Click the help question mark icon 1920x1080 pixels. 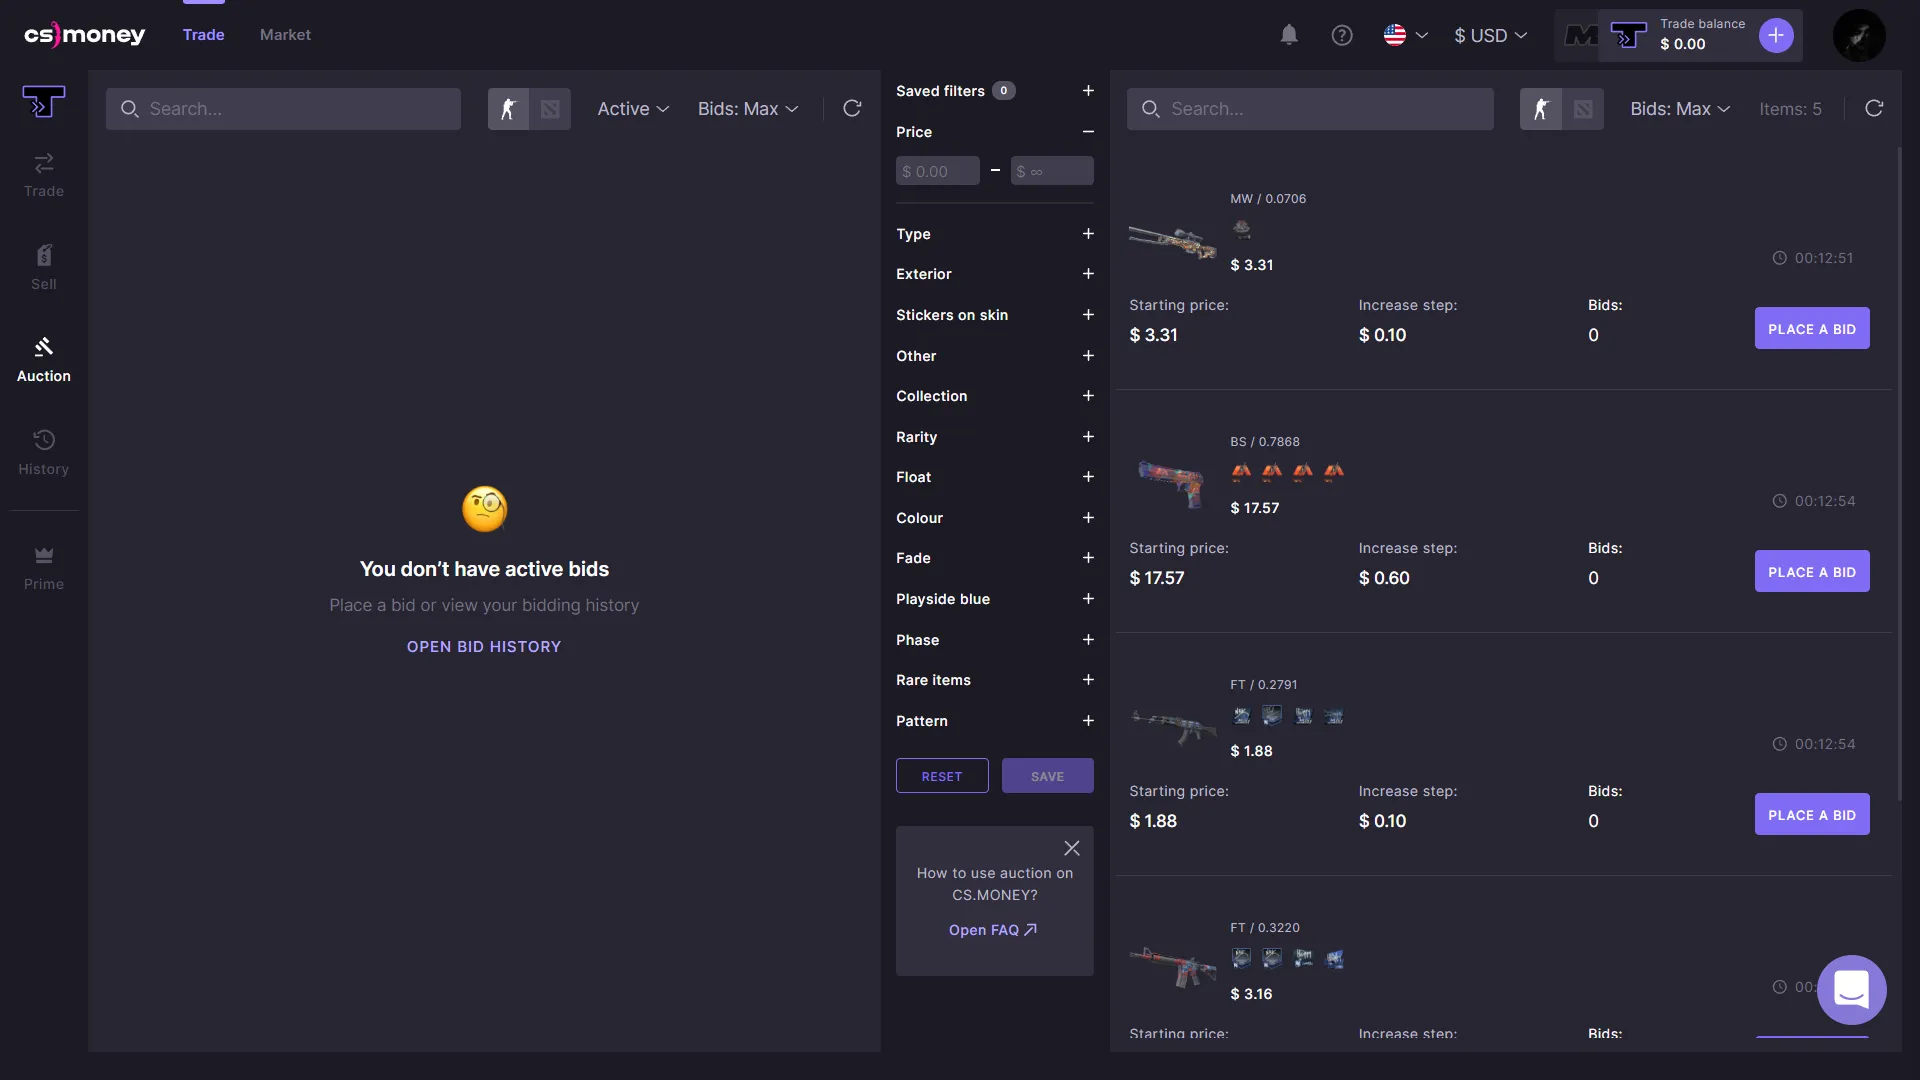pos(1342,34)
